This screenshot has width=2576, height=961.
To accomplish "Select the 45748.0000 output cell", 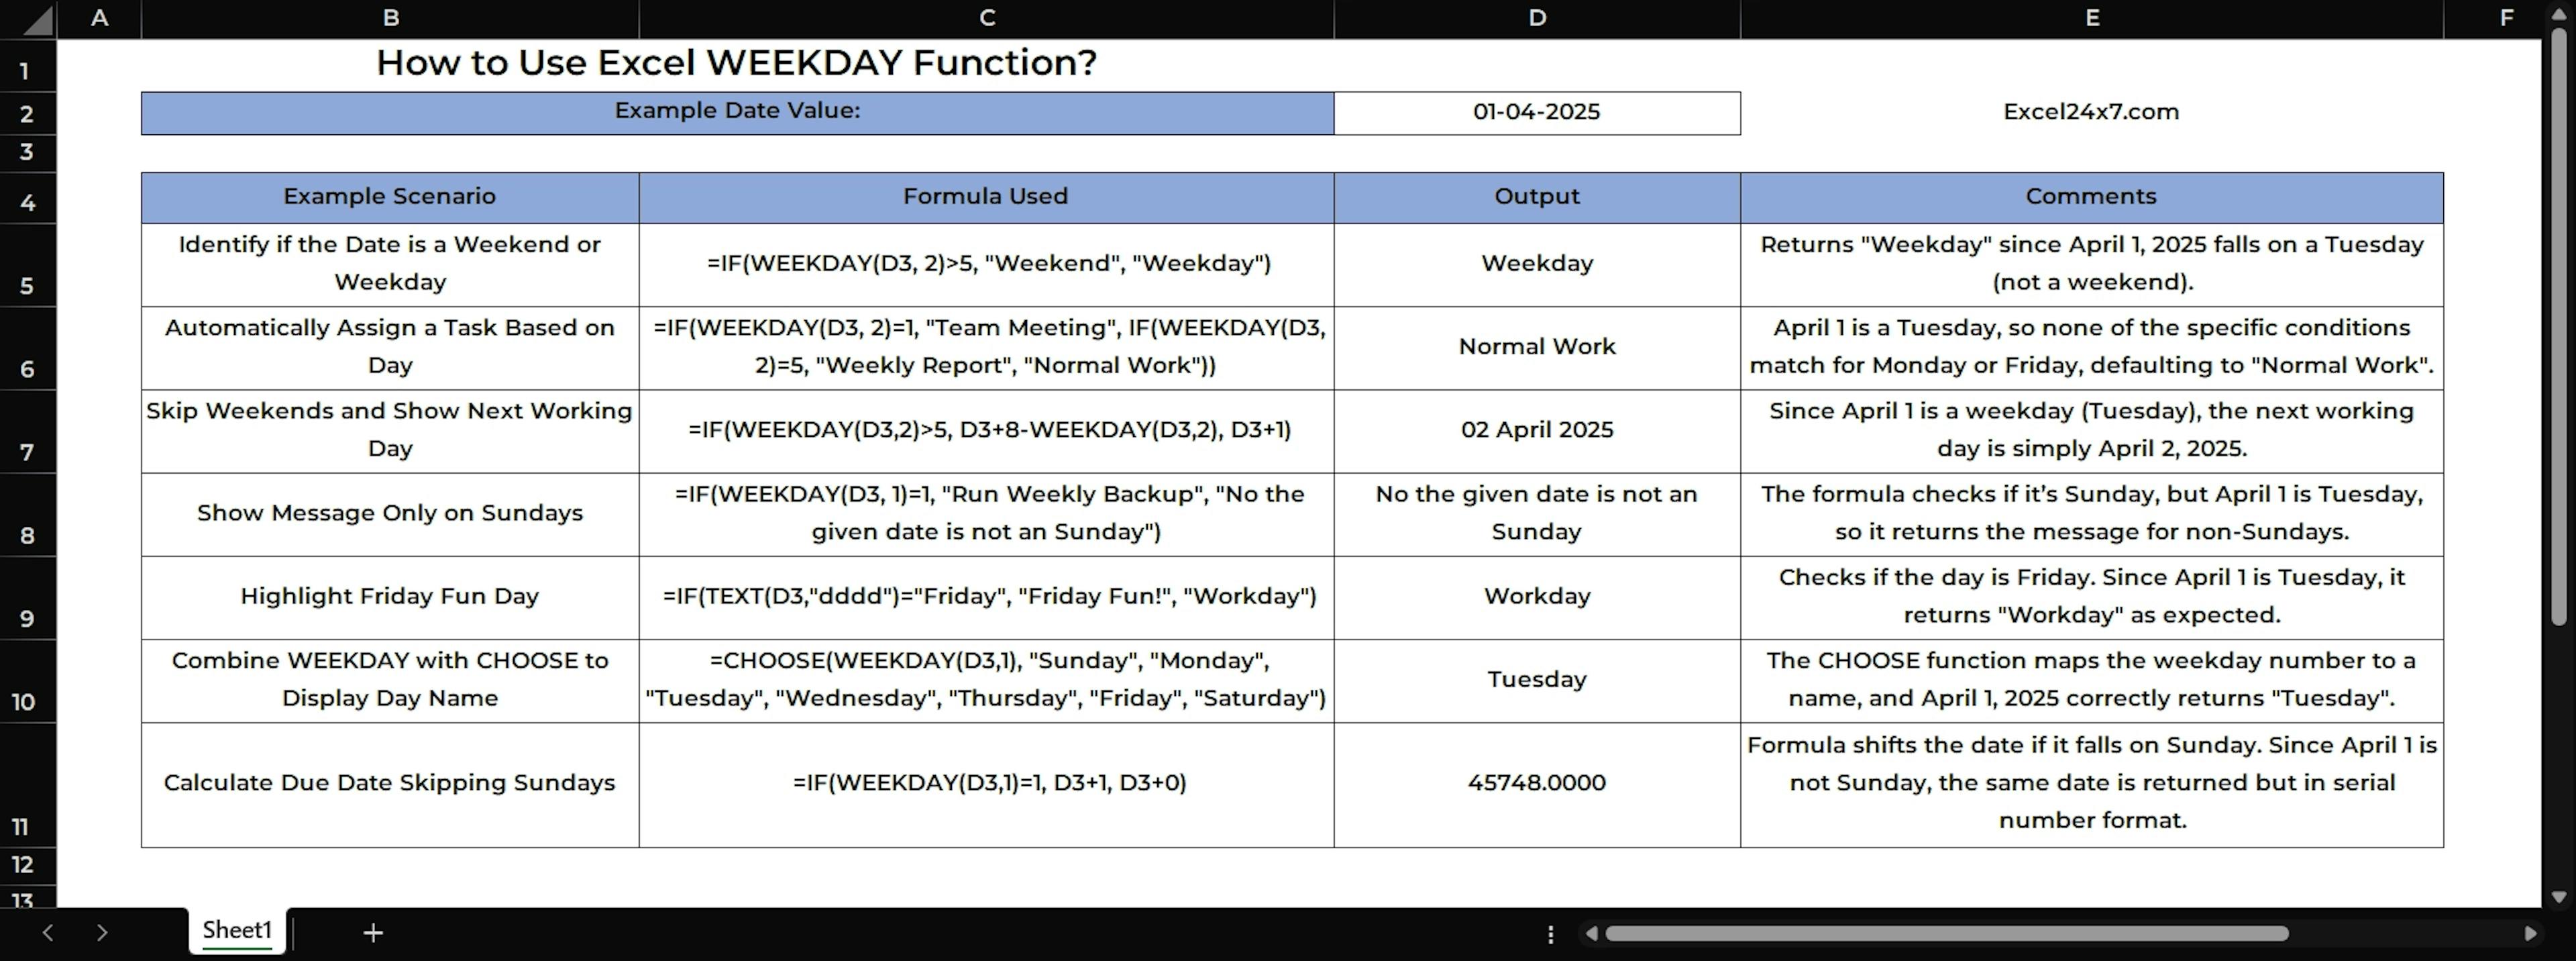I will (x=1536, y=783).
